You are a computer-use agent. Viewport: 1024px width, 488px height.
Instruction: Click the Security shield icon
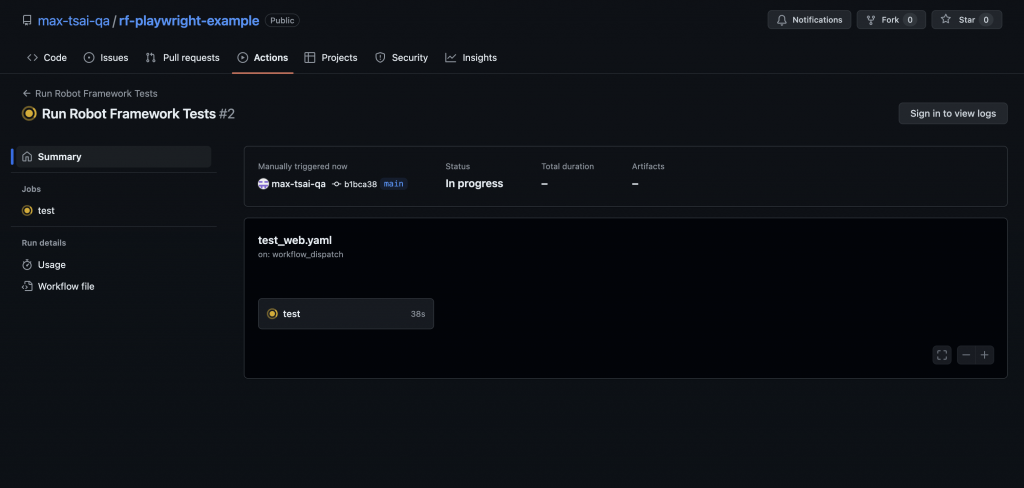pos(380,57)
